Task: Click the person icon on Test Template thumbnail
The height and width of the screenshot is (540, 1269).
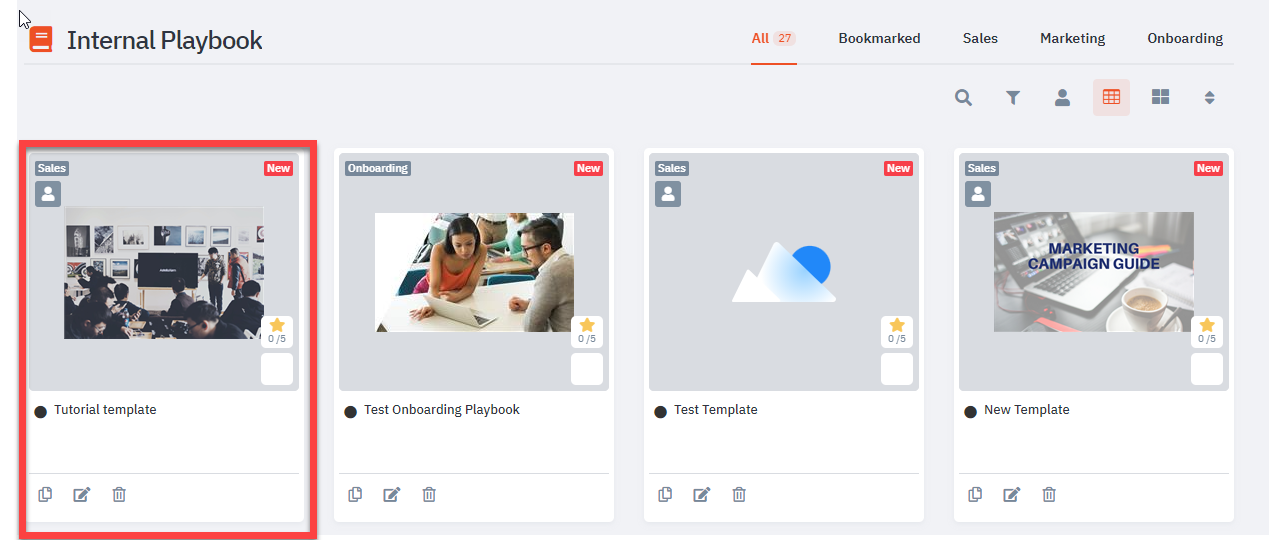Action: pyautogui.click(x=668, y=194)
